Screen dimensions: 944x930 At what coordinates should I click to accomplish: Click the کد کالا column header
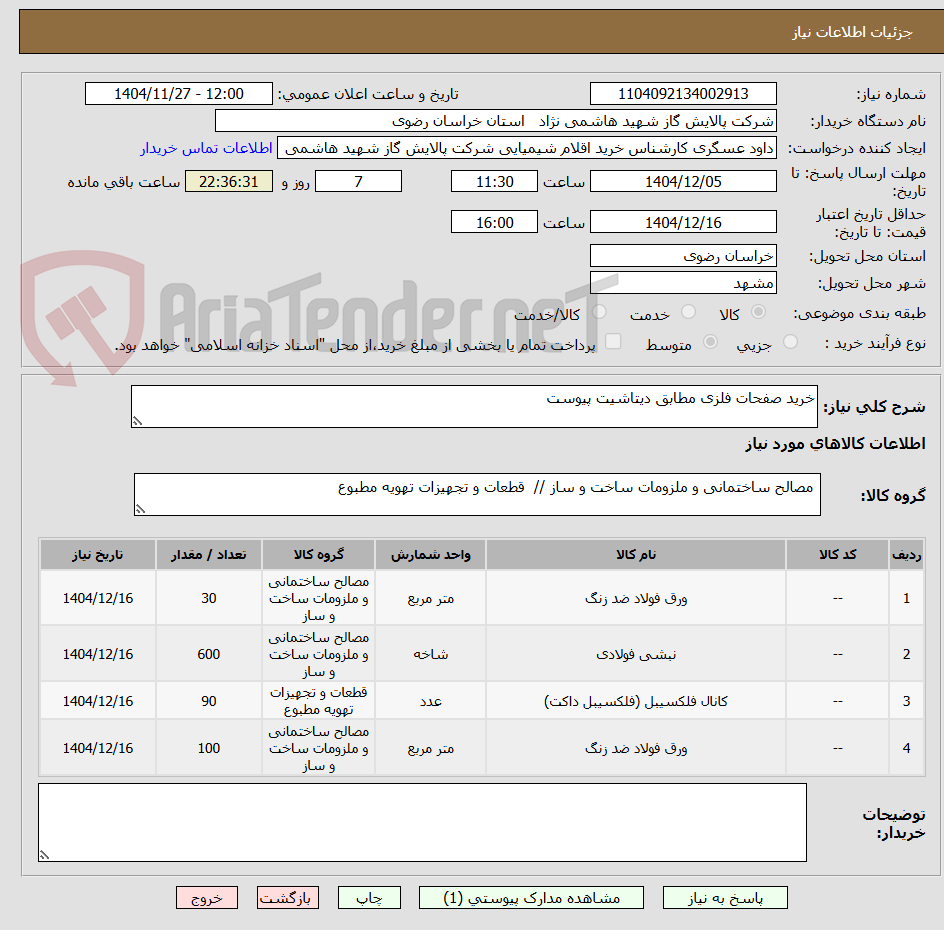point(837,554)
